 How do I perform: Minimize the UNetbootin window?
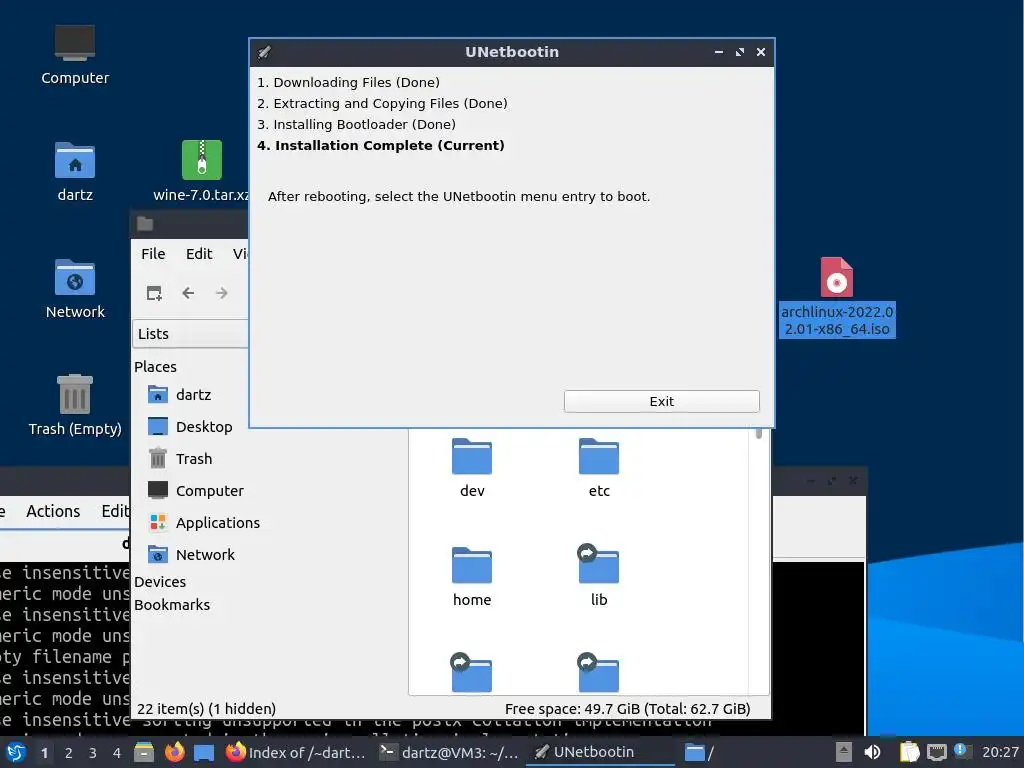(x=718, y=52)
